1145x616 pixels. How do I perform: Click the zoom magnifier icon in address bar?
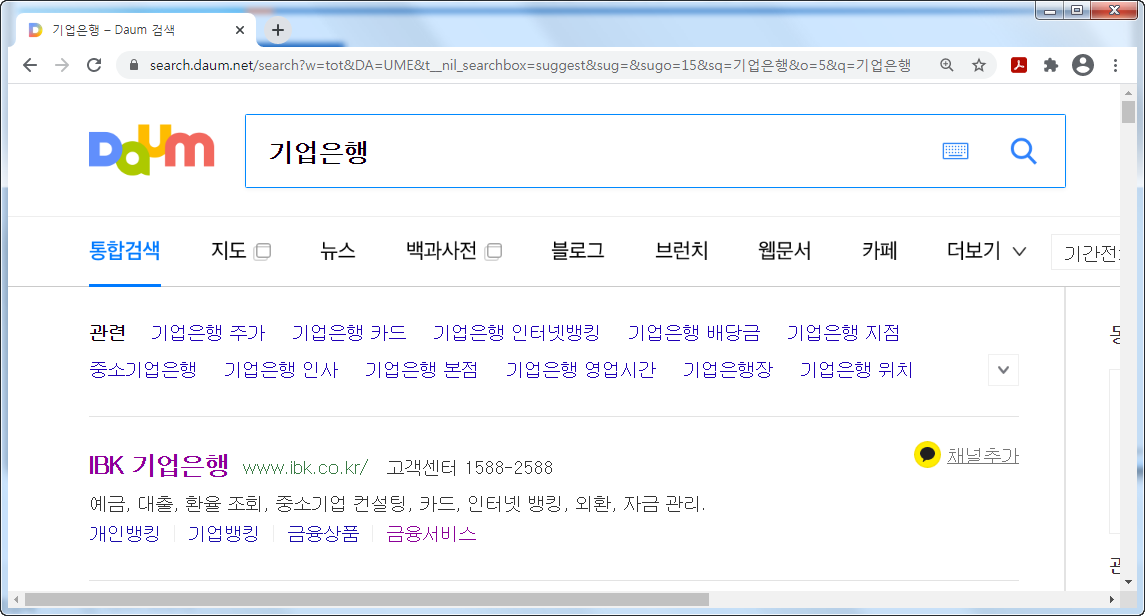(x=946, y=65)
